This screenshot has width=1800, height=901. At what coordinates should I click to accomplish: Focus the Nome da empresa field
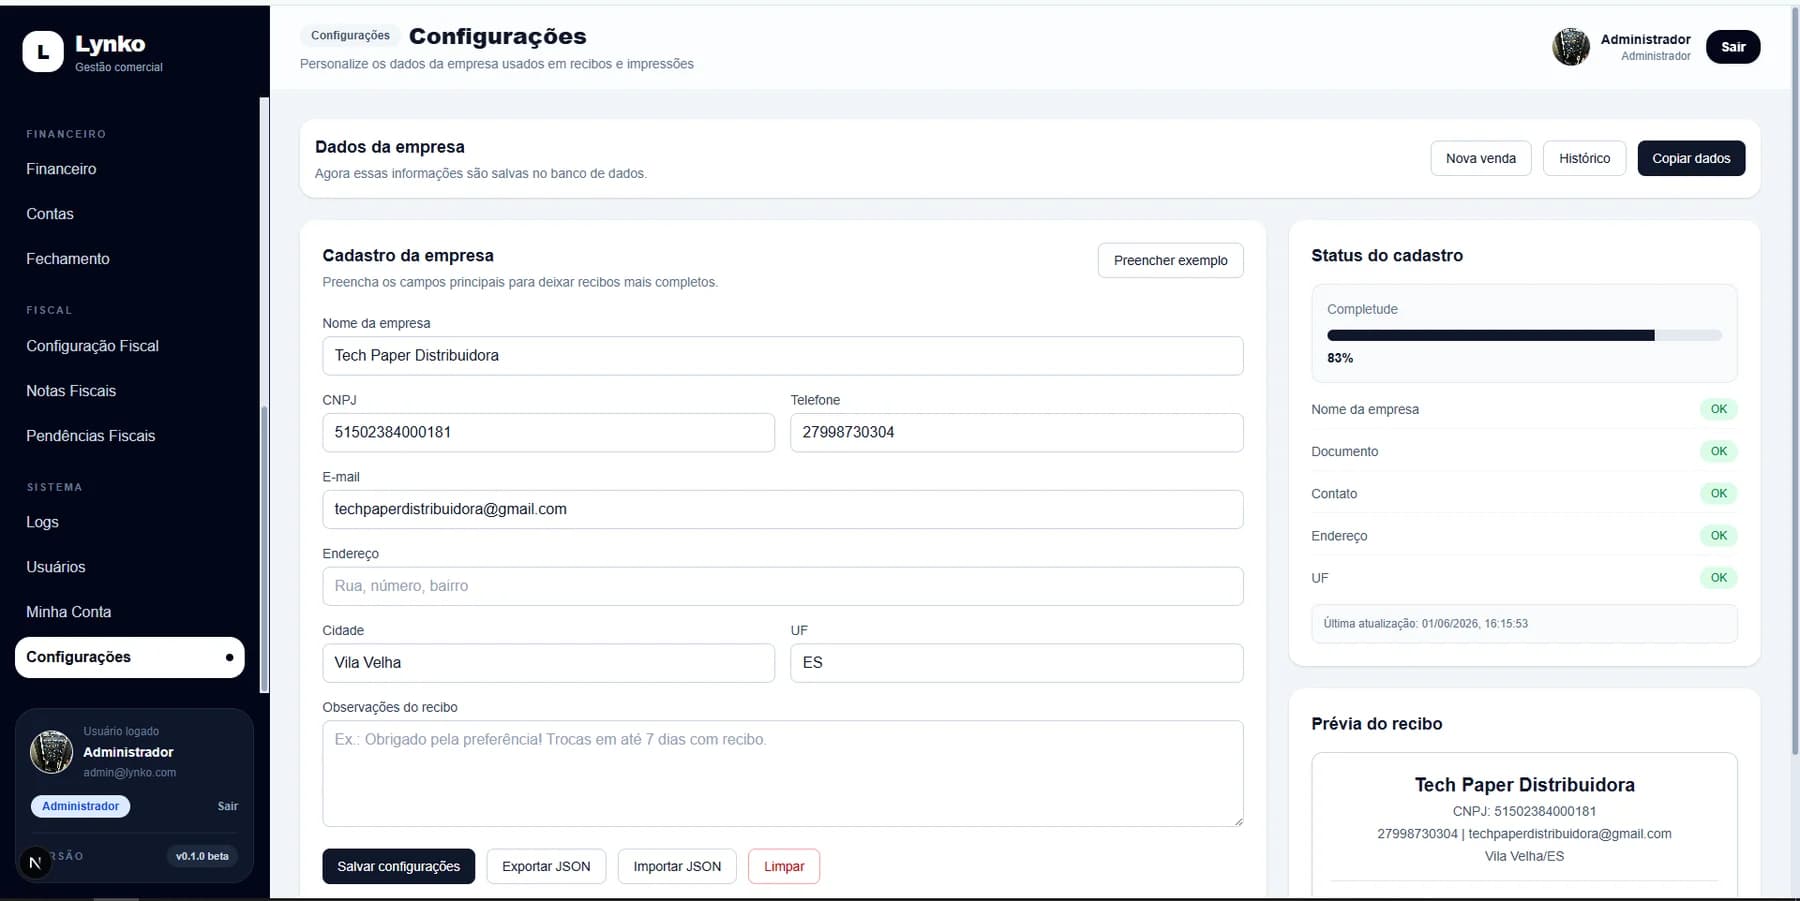[782, 356]
